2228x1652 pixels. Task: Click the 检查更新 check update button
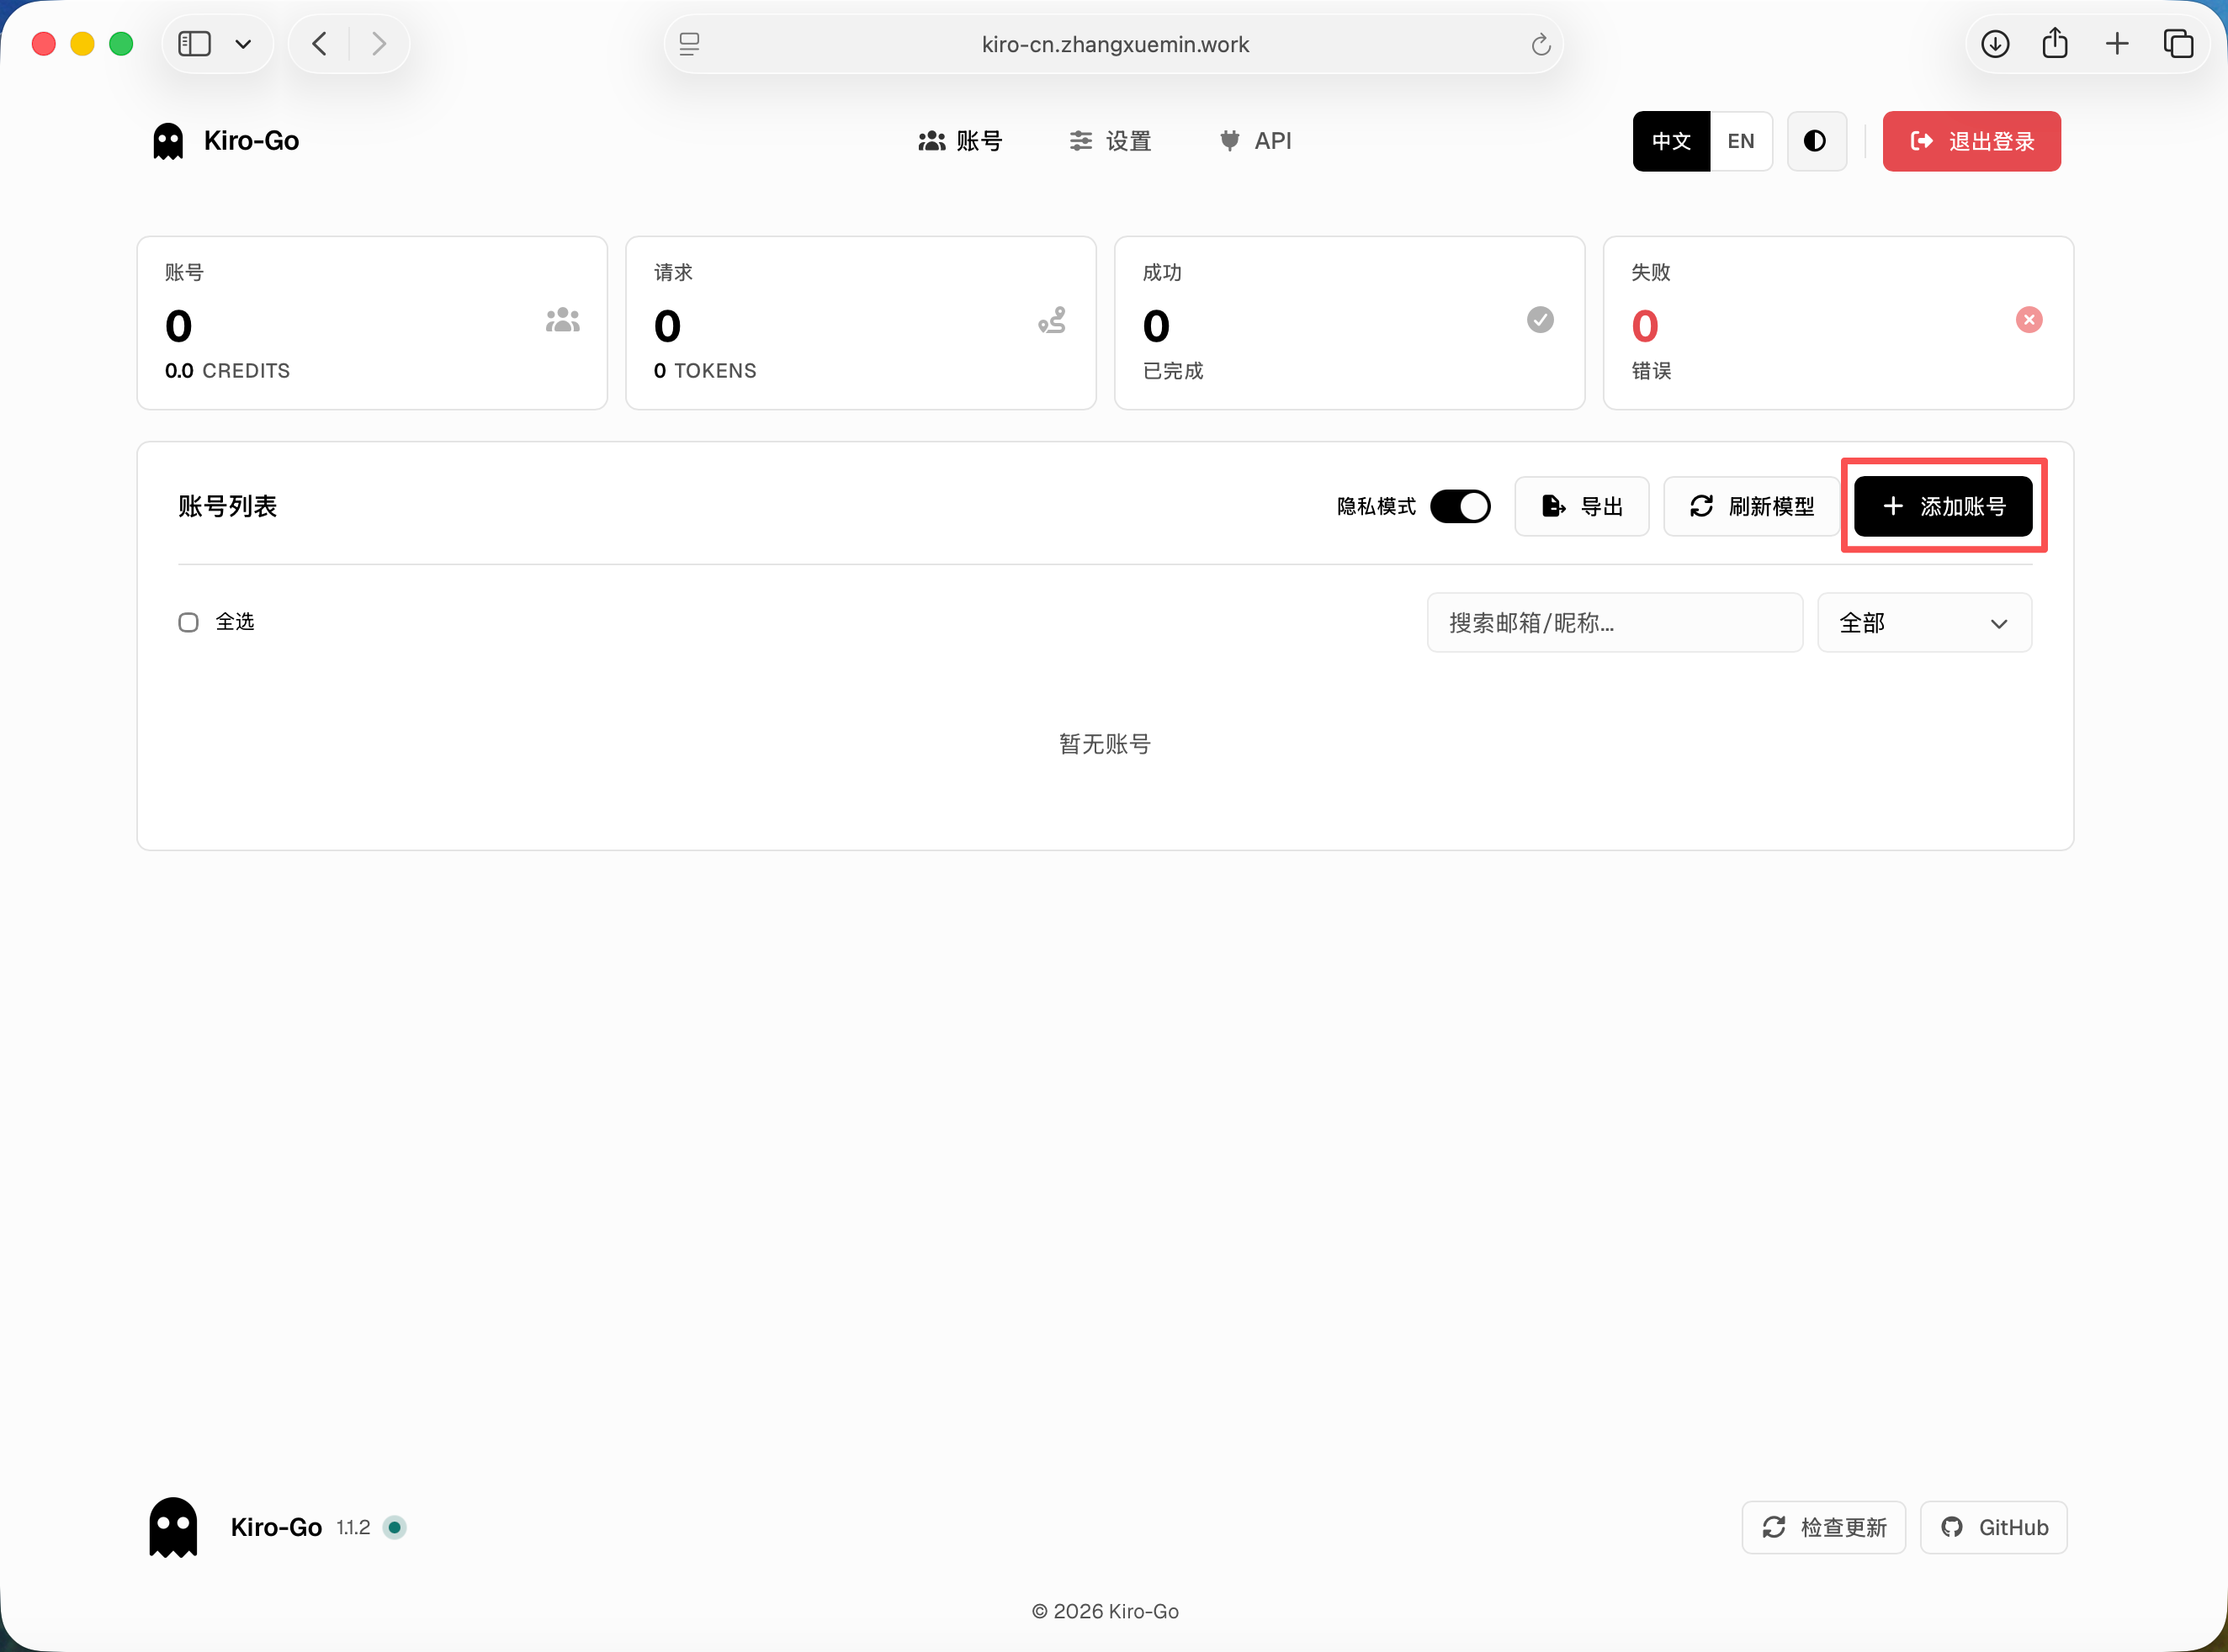[1823, 1527]
